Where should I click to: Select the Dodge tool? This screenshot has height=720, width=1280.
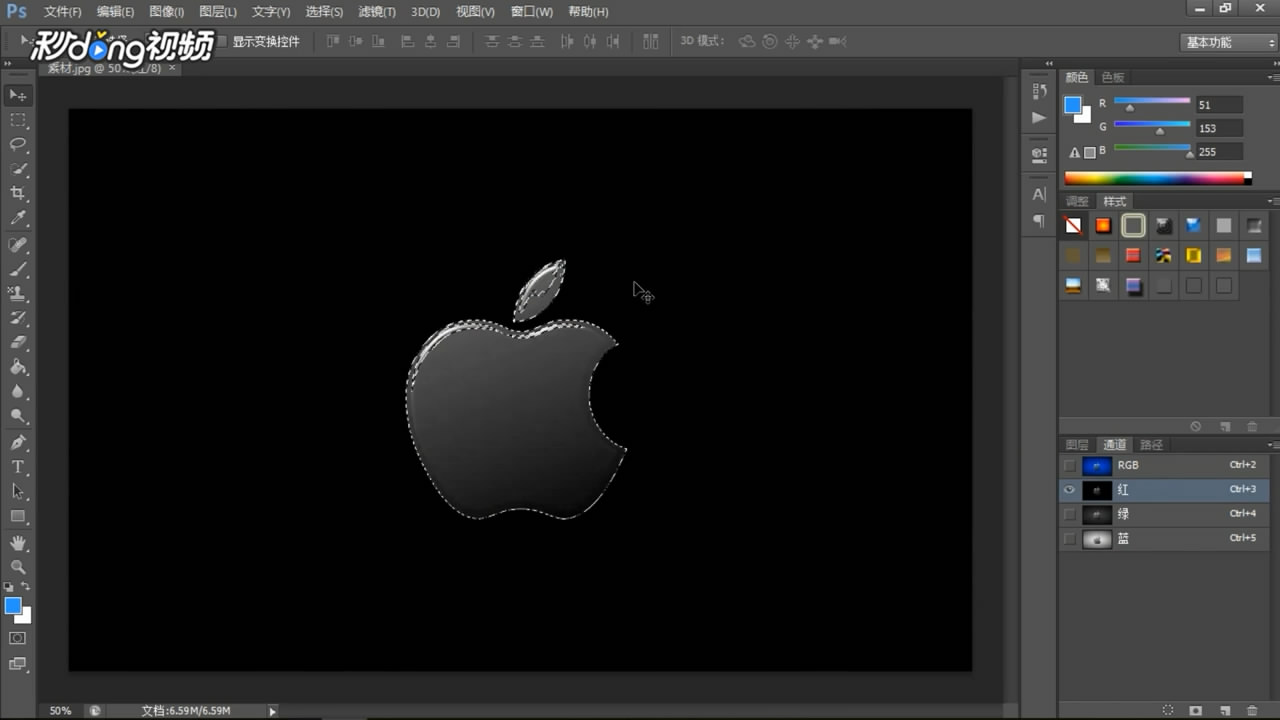click(18, 416)
